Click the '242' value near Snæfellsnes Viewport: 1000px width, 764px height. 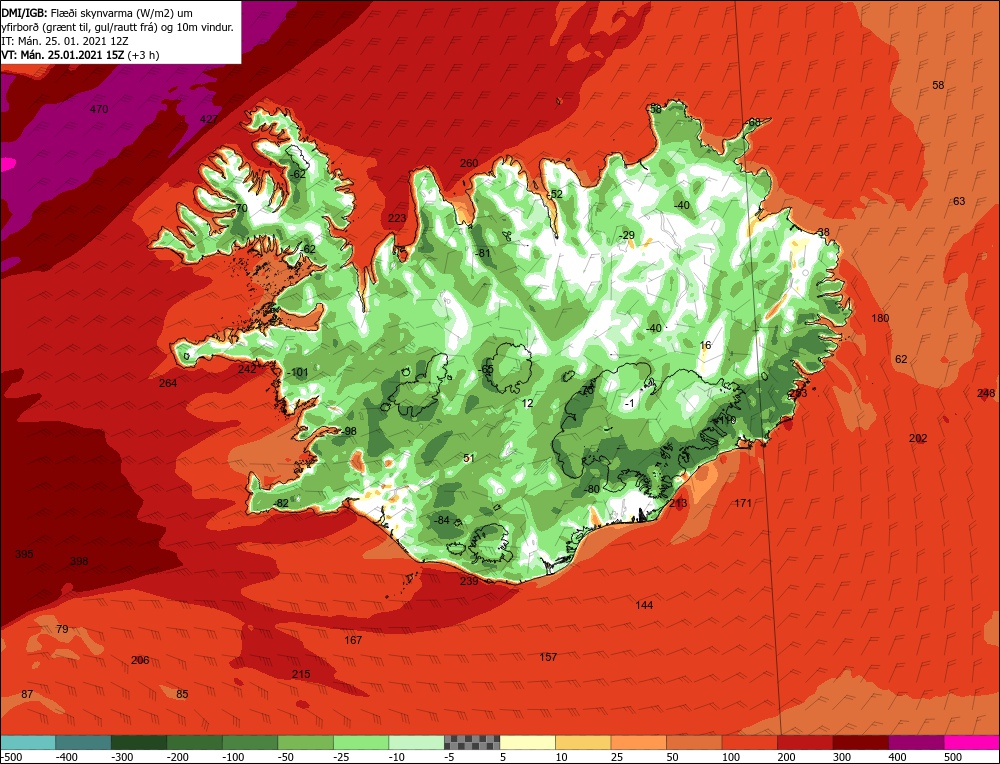(x=247, y=369)
